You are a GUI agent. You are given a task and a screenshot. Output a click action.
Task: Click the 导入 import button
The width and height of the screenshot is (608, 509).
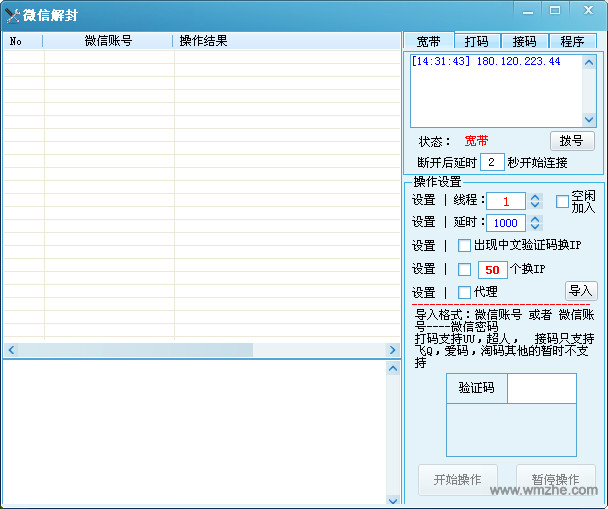581,291
